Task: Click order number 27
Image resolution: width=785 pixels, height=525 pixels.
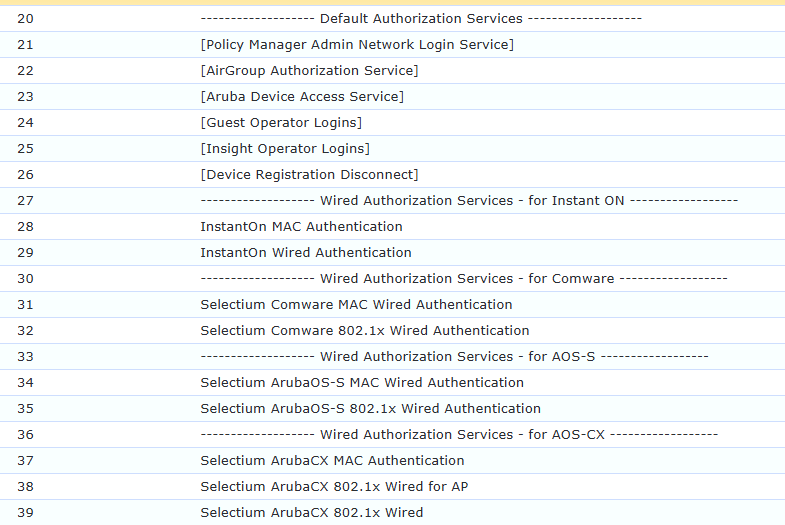Action: (x=25, y=201)
